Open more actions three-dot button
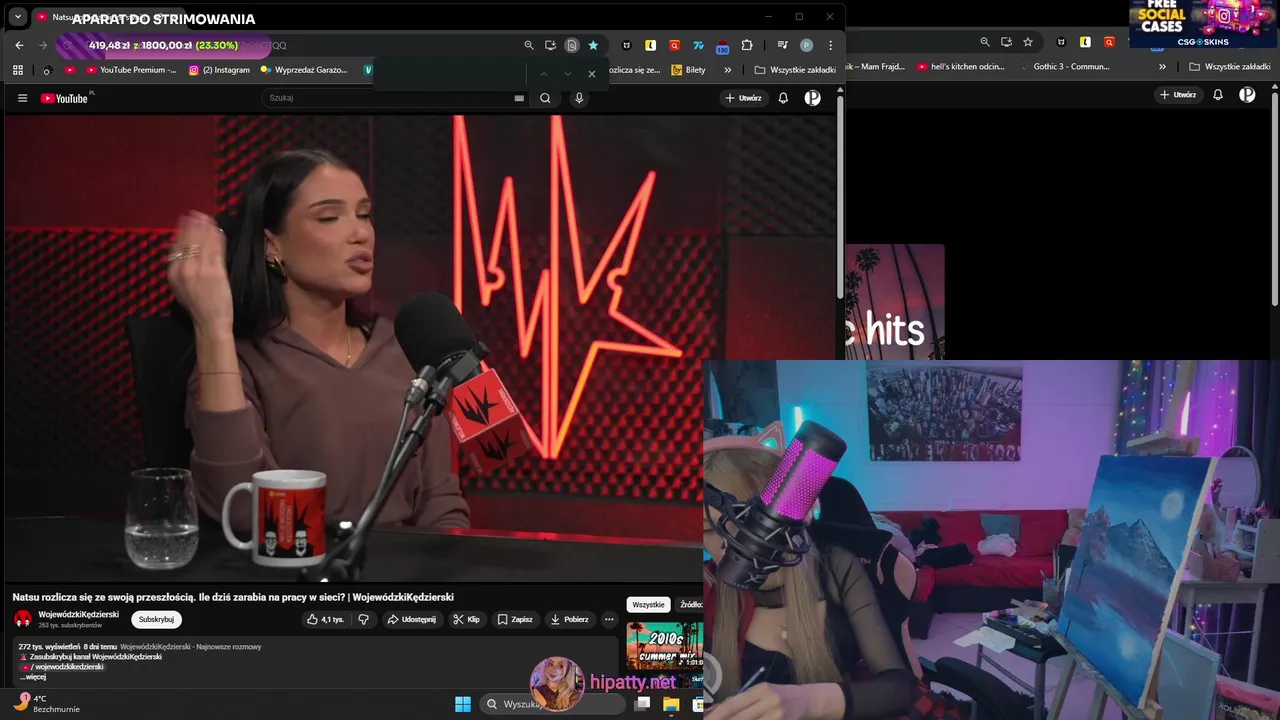 [609, 620]
